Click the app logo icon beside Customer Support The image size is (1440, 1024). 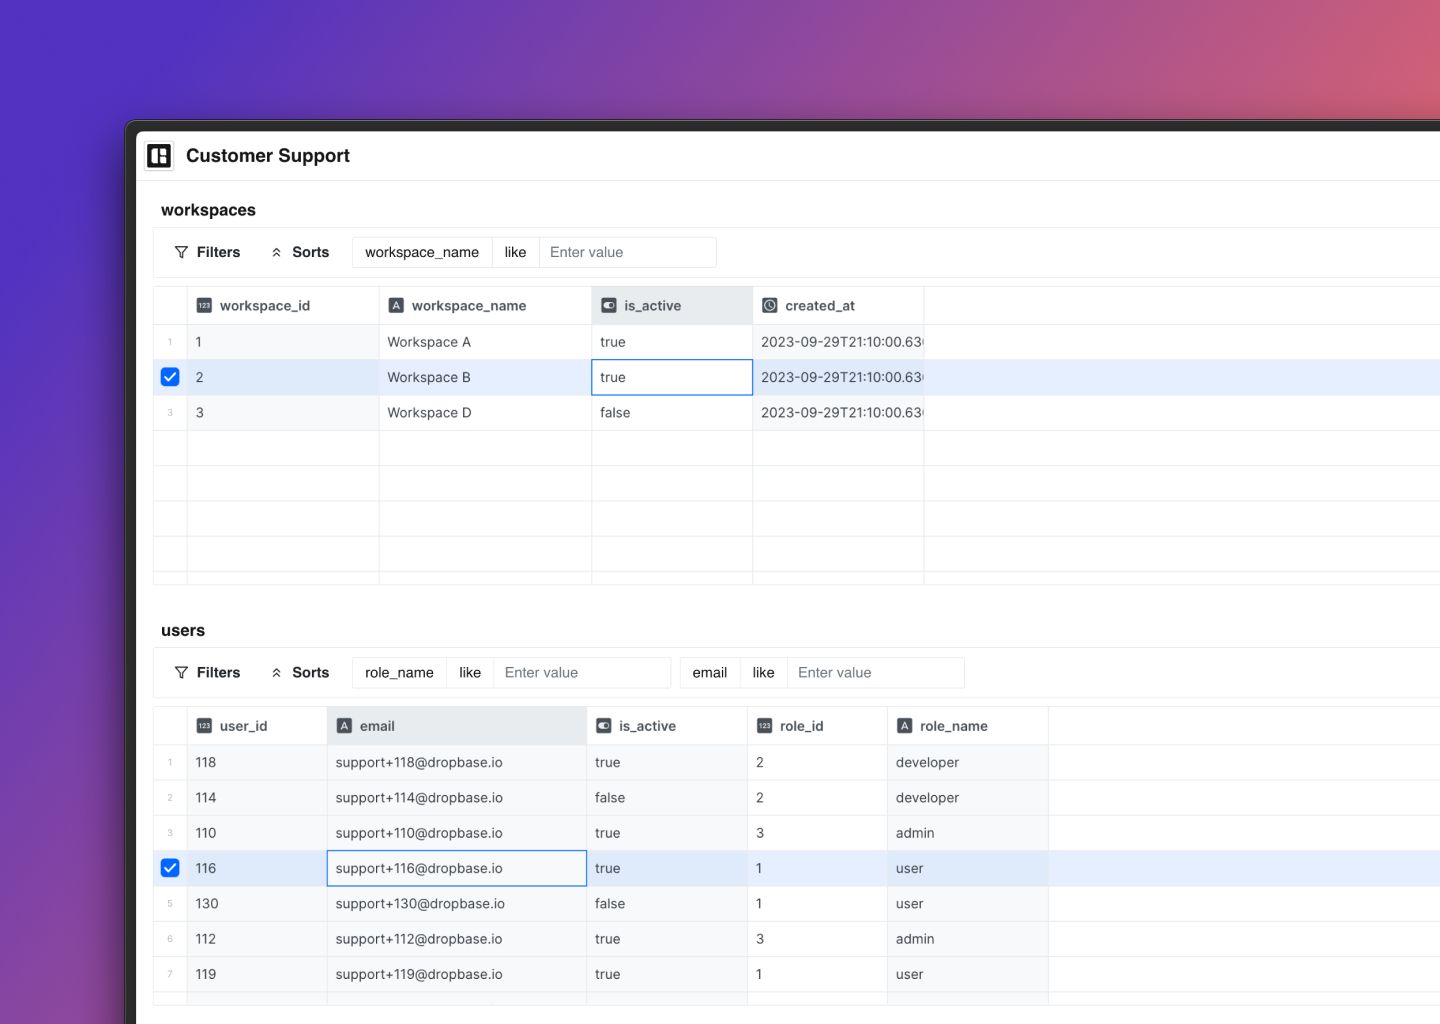point(160,156)
